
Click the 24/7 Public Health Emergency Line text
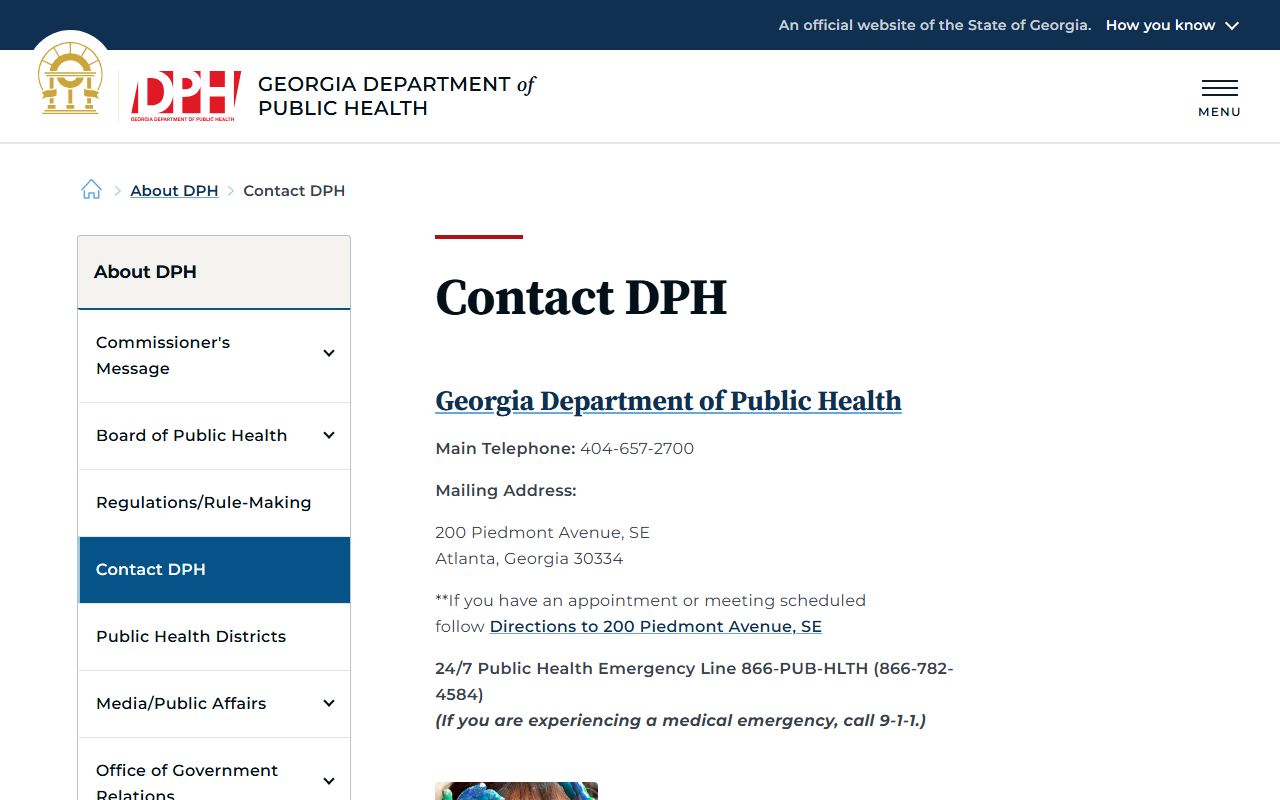coord(694,681)
